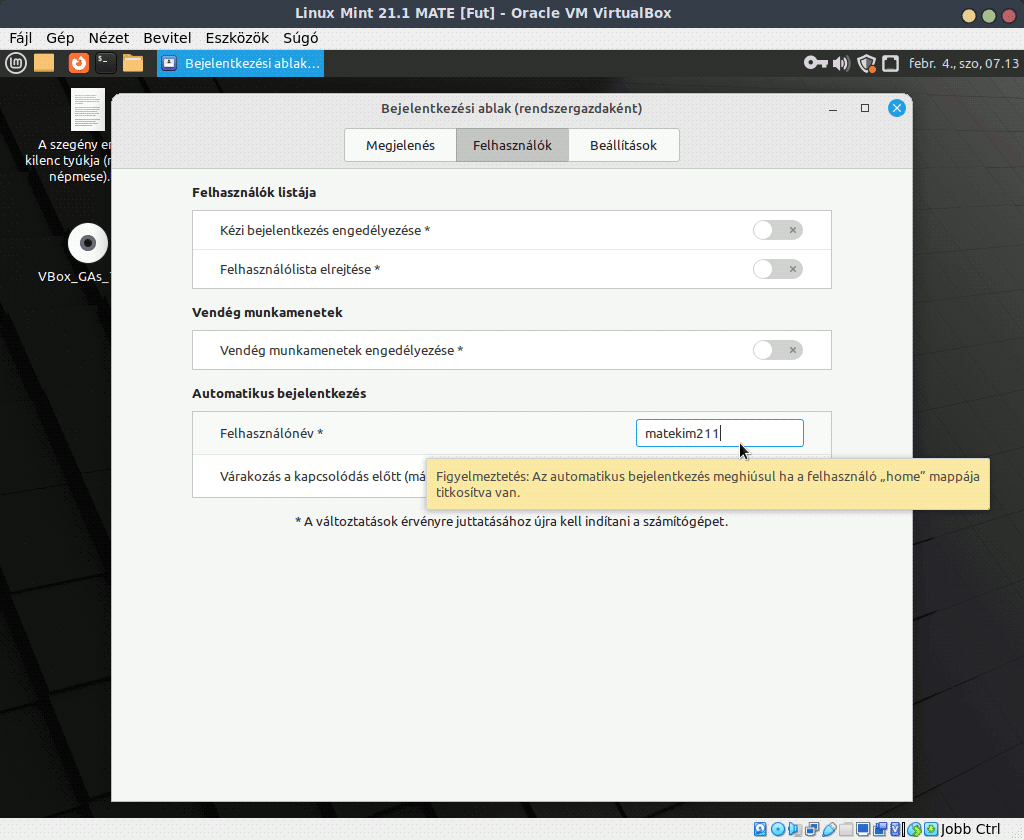Click the VirtualBox CPU virtualization indicator

tap(895, 829)
